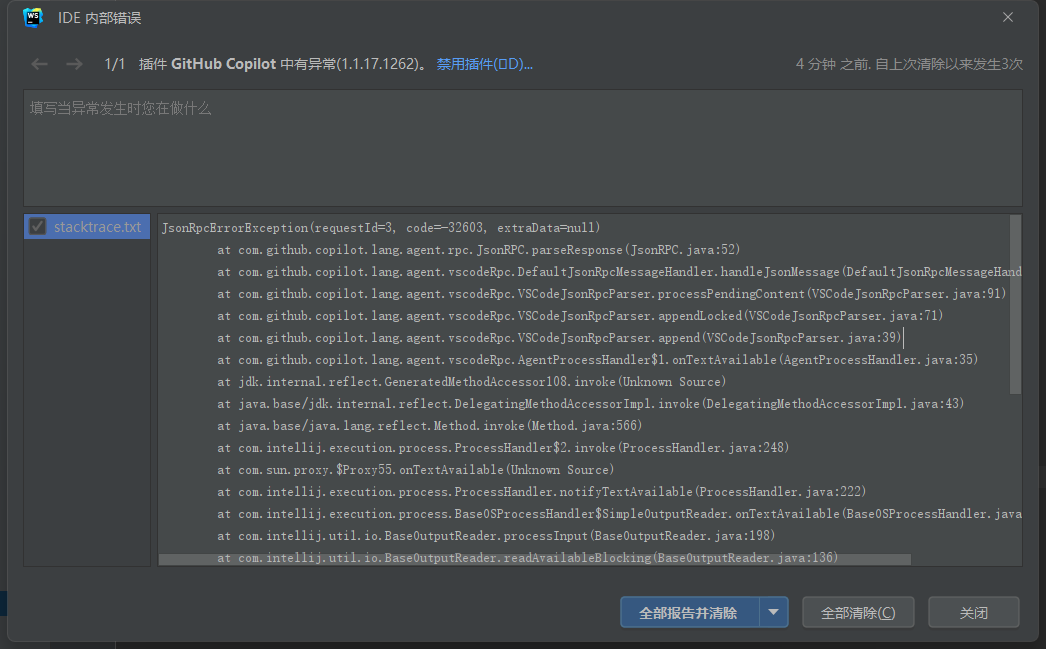Viewport: 1046px width, 649px height.
Task: Click the WebStorm logo icon in title bar
Action: [33, 17]
